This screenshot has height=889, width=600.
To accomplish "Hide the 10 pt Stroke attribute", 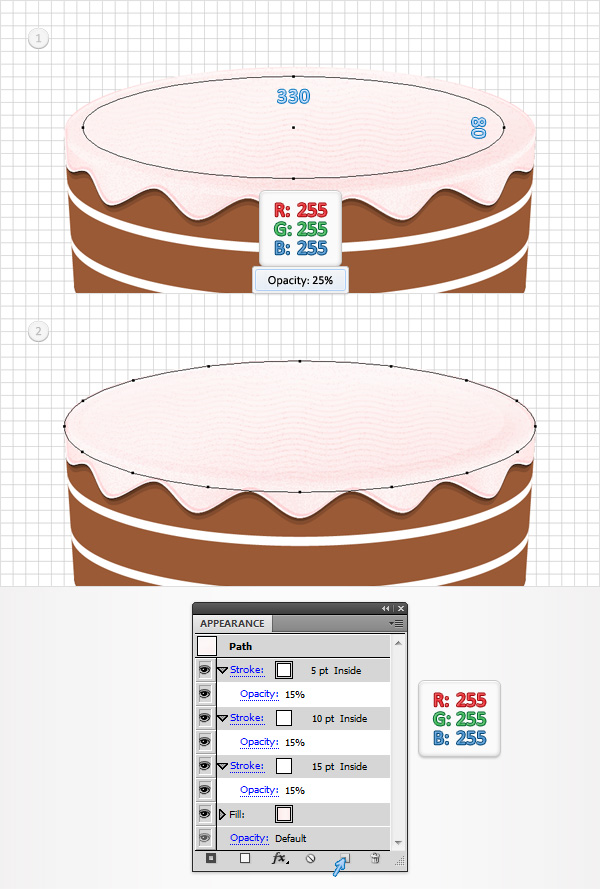I will pos(205,718).
